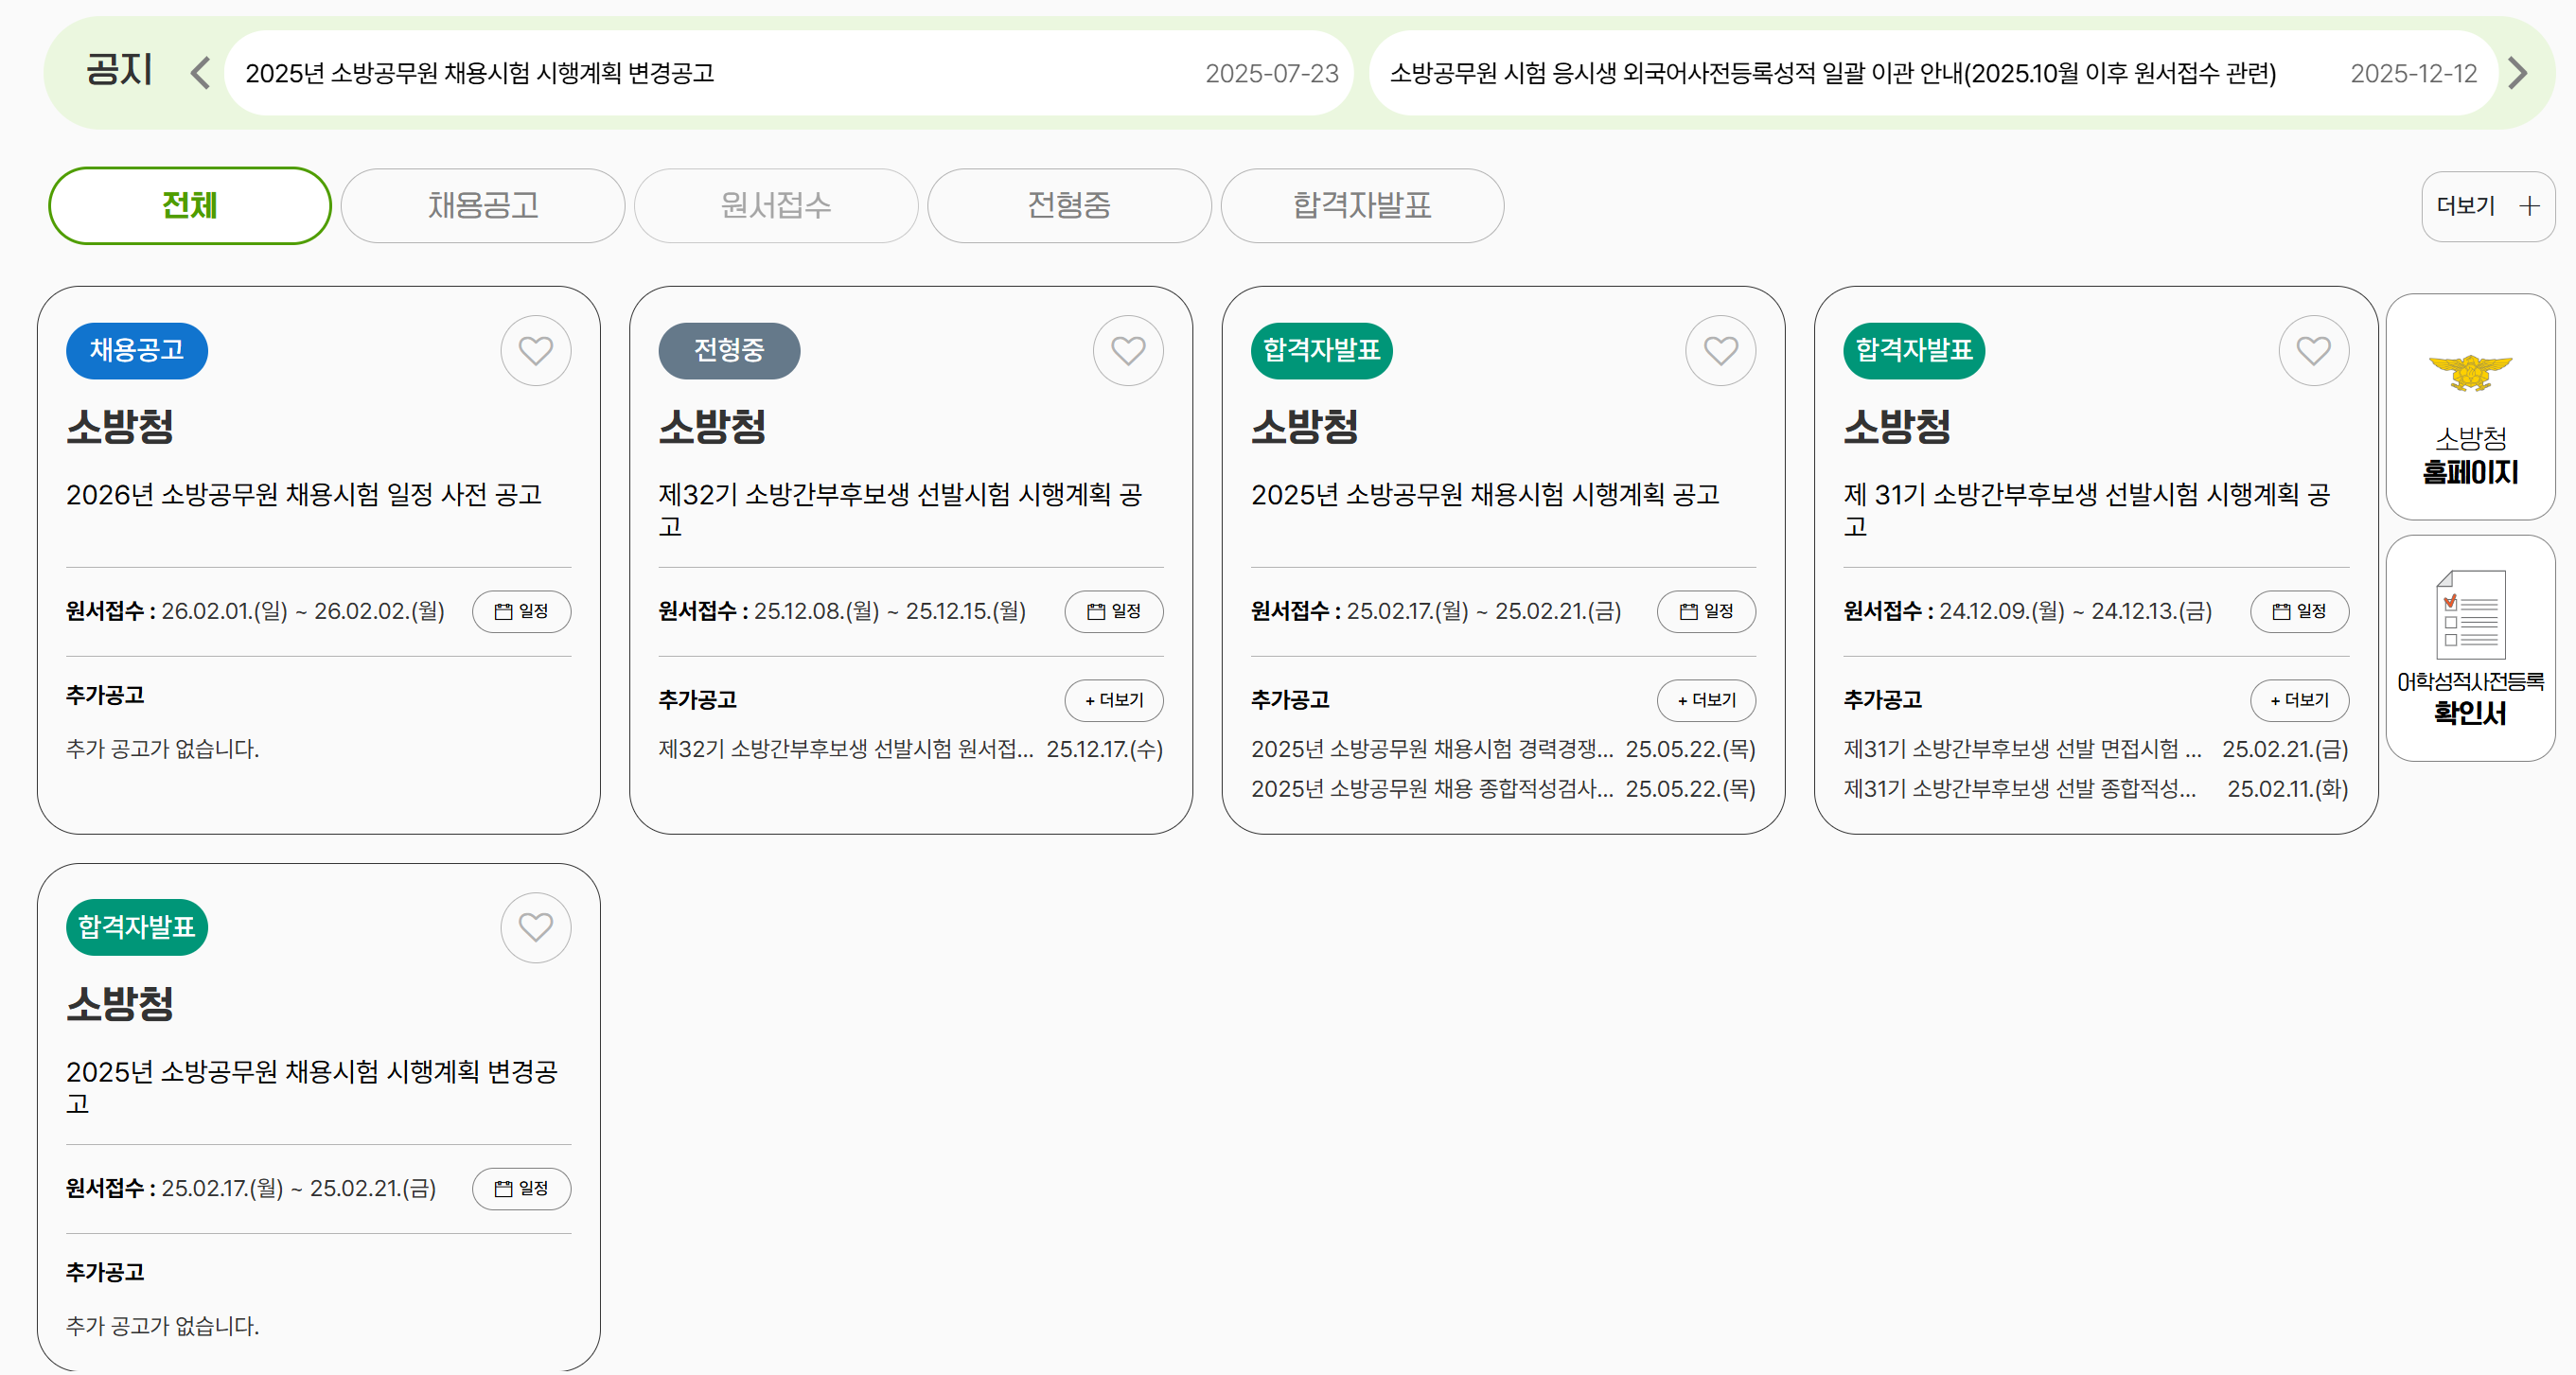Switch to the 합격자발표 tab
The height and width of the screenshot is (1375, 2576).
pyautogui.click(x=1361, y=206)
